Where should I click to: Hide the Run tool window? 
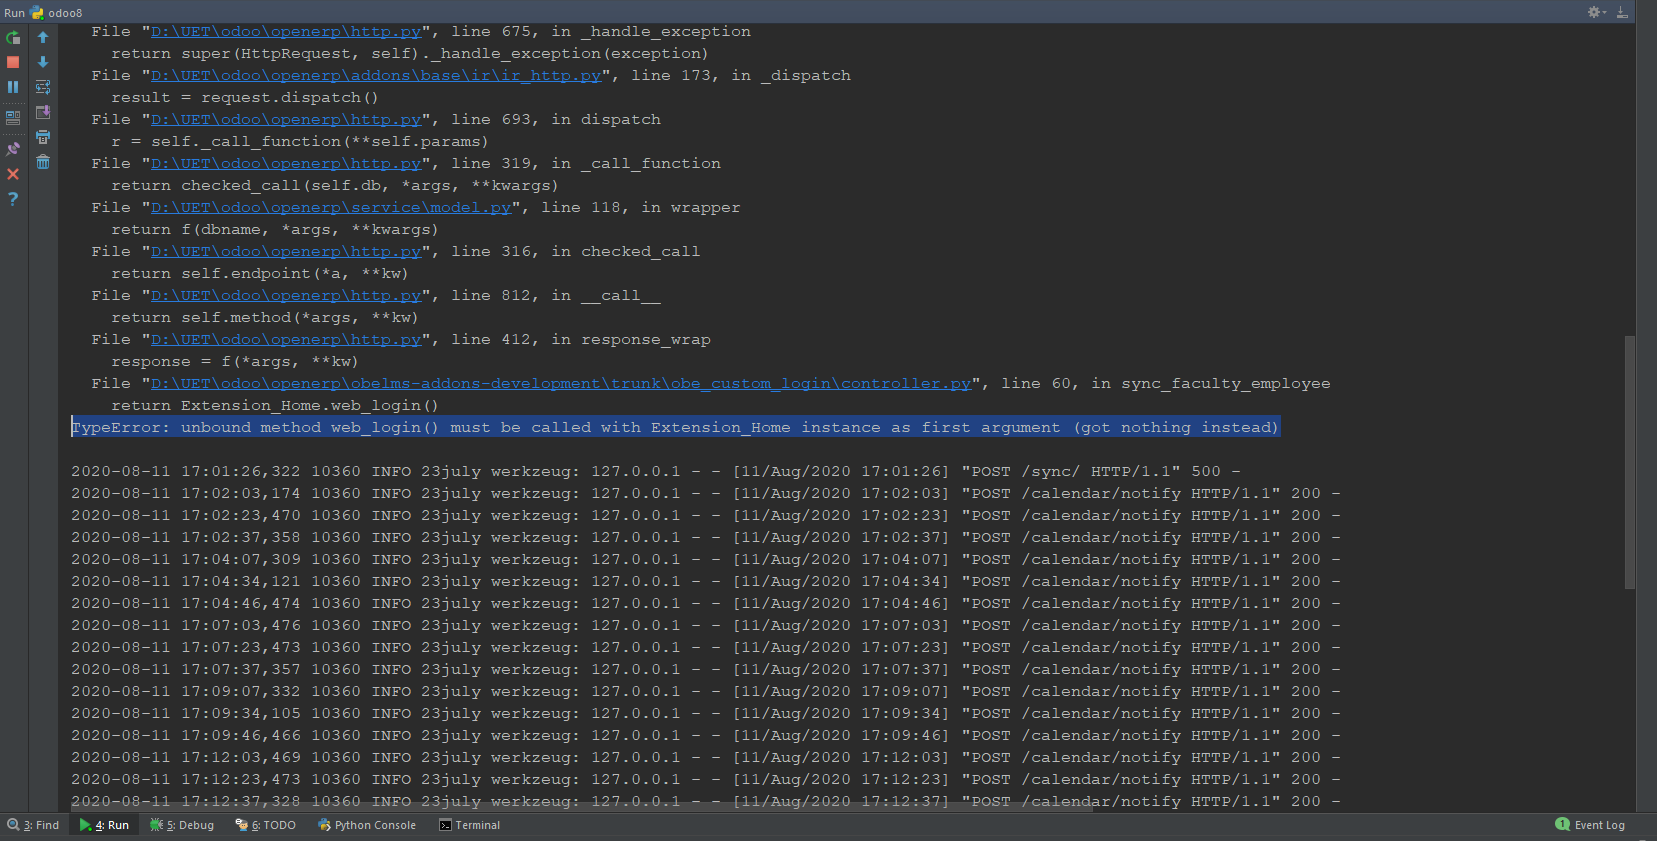[1622, 12]
